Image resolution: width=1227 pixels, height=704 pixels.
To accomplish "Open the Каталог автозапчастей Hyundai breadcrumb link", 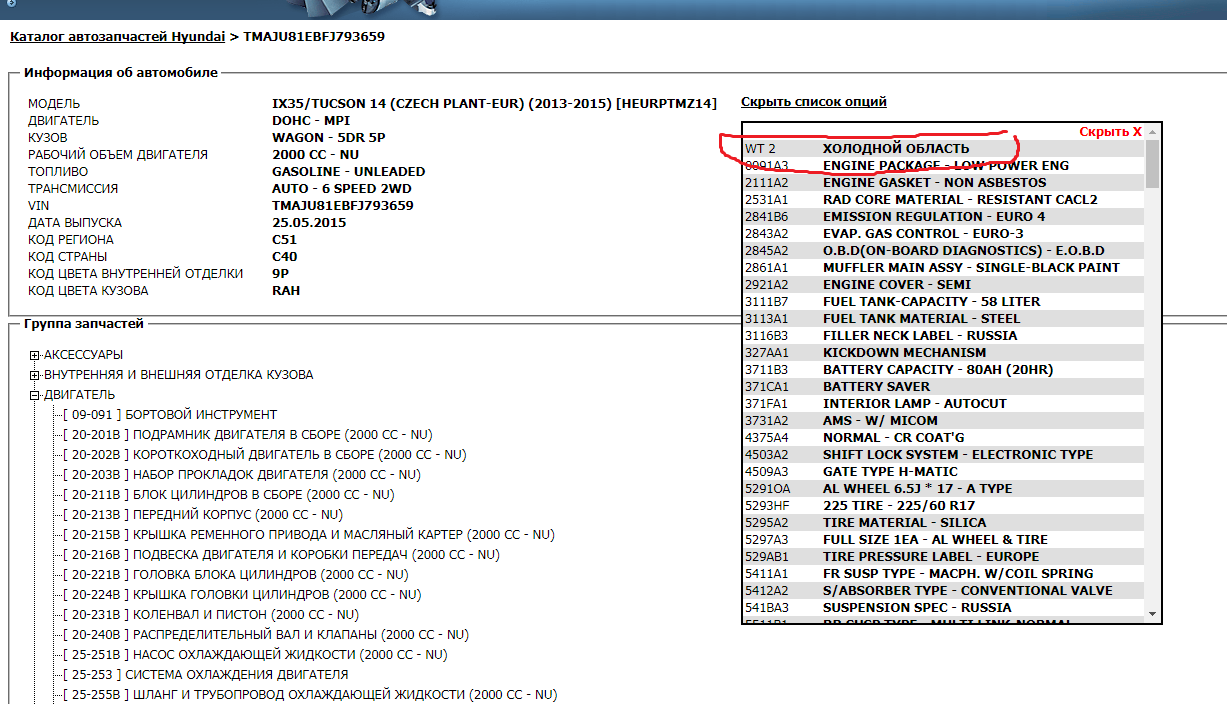I will [117, 37].
